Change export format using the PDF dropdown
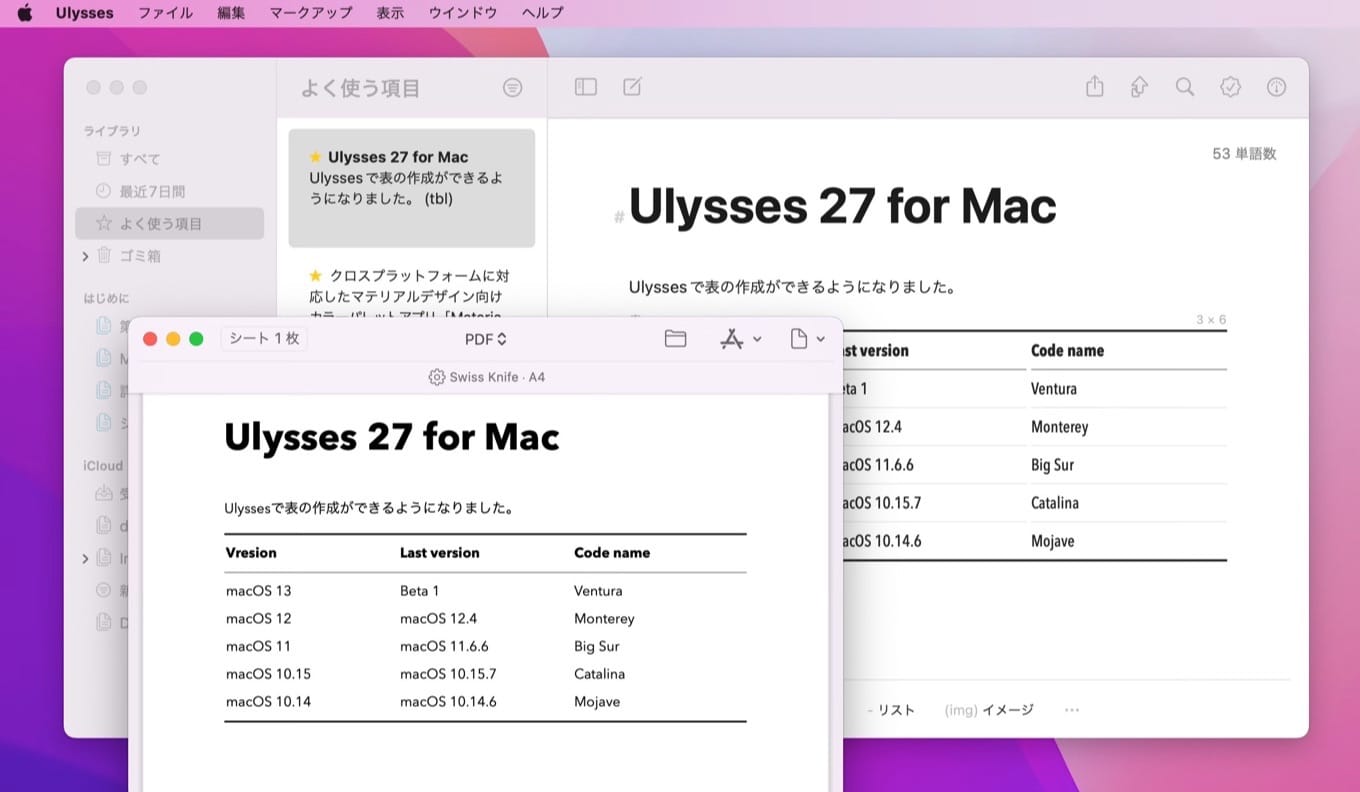Image resolution: width=1360 pixels, height=792 pixels. [x=486, y=338]
